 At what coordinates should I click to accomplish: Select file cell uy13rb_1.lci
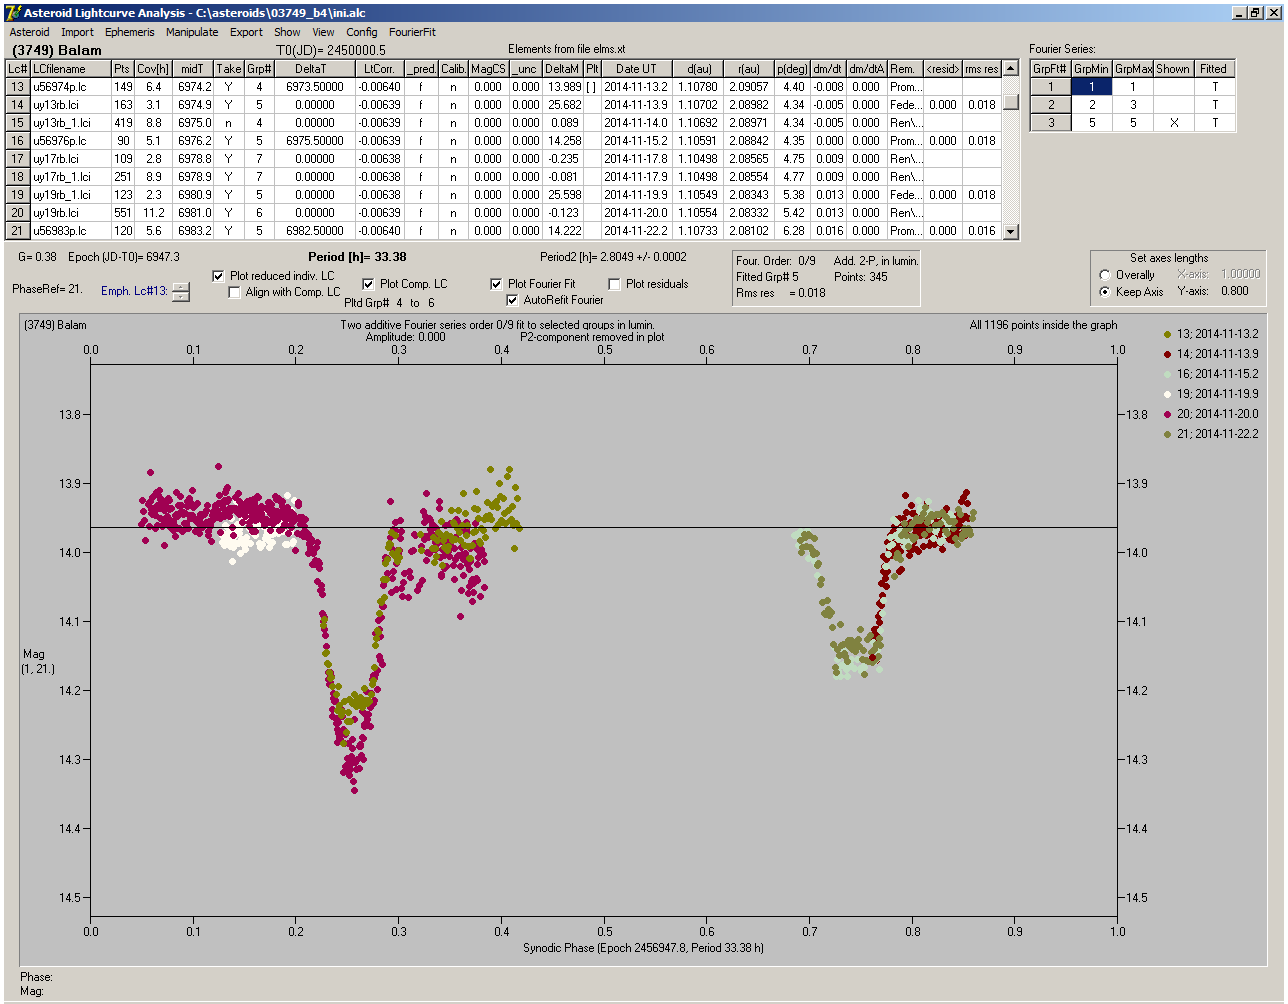(x=69, y=123)
